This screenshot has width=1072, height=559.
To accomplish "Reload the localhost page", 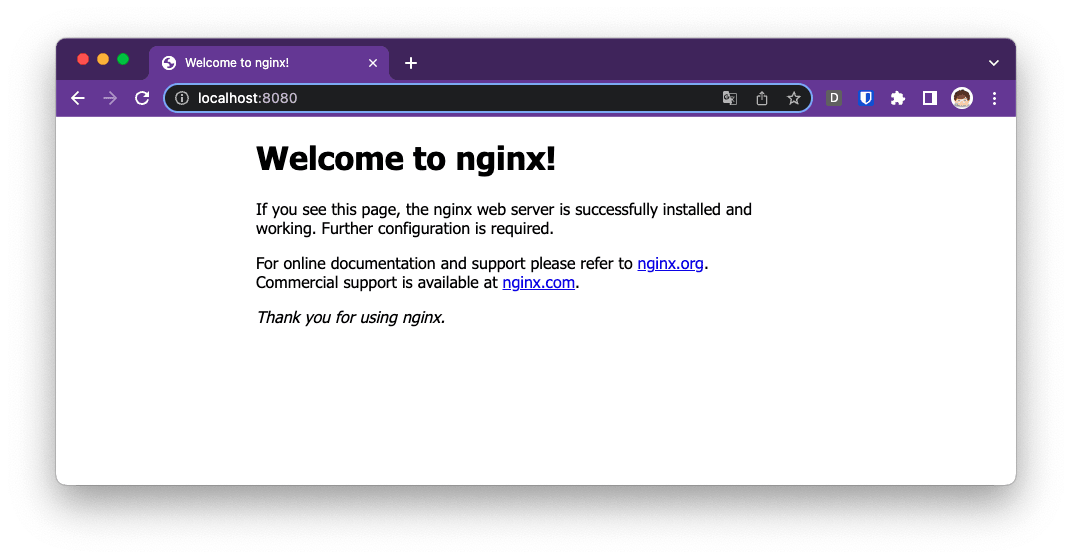I will coord(142,98).
